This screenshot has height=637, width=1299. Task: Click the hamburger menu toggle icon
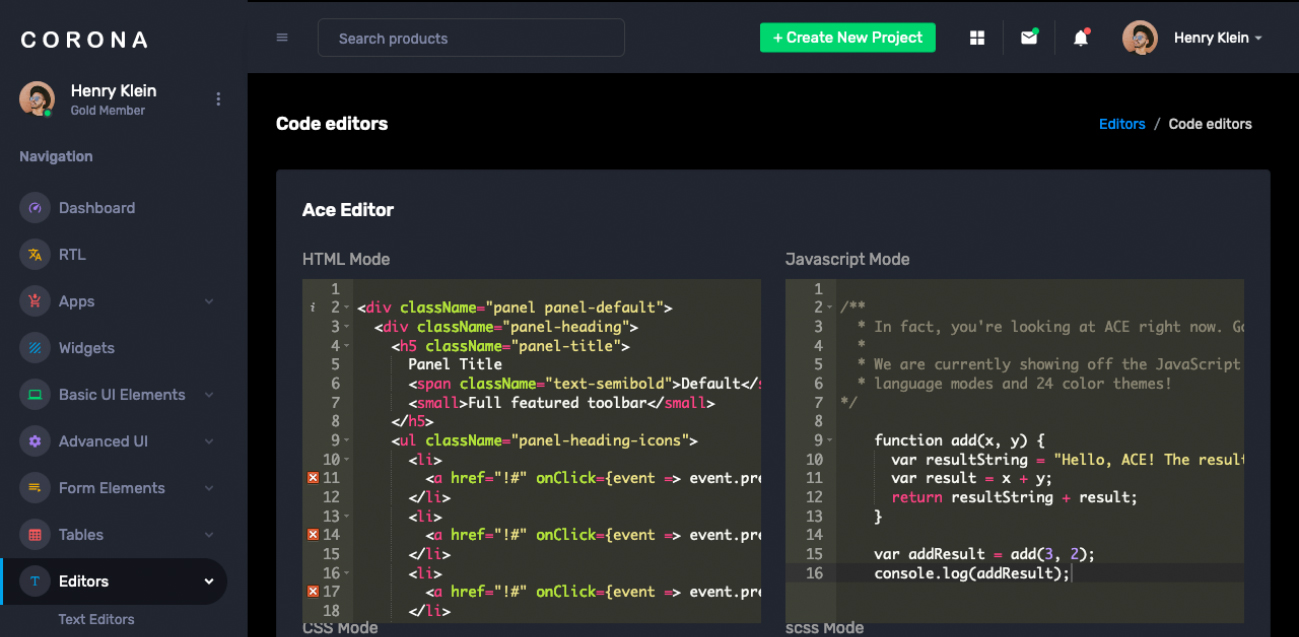[x=282, y=38]
